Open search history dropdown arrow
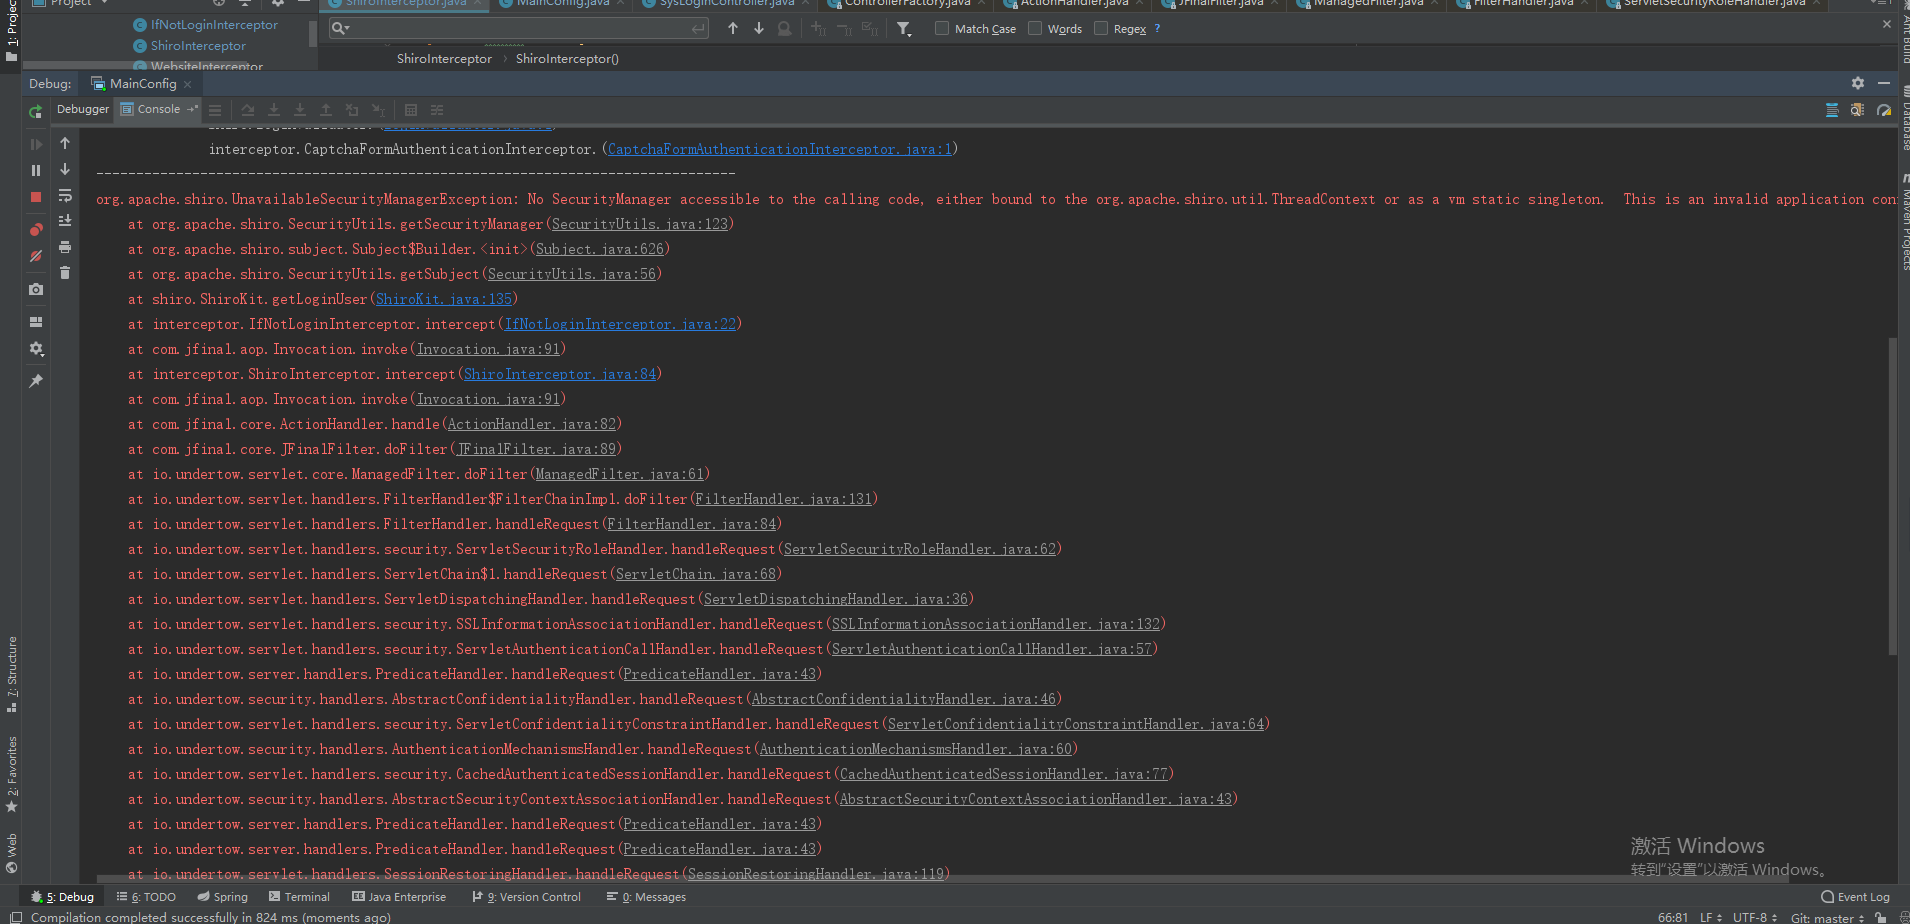Image resolution: width=1910 pixels, height=924 pixels. click(x=341, y=28)
